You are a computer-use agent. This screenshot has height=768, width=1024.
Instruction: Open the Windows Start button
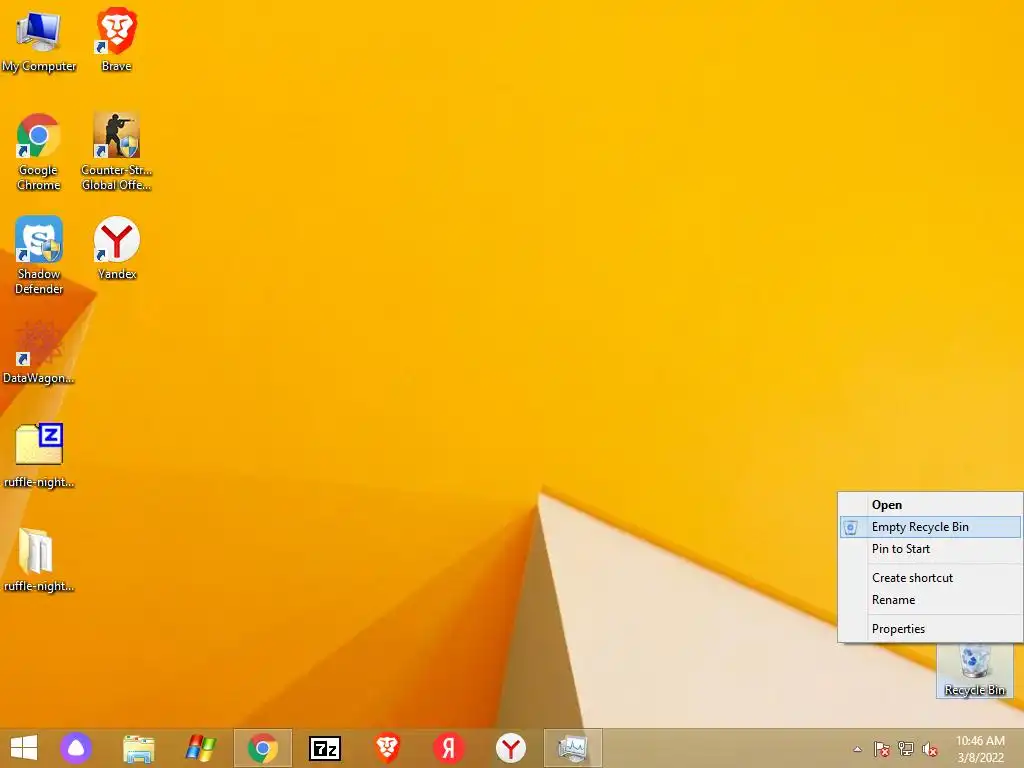(24, 748)
